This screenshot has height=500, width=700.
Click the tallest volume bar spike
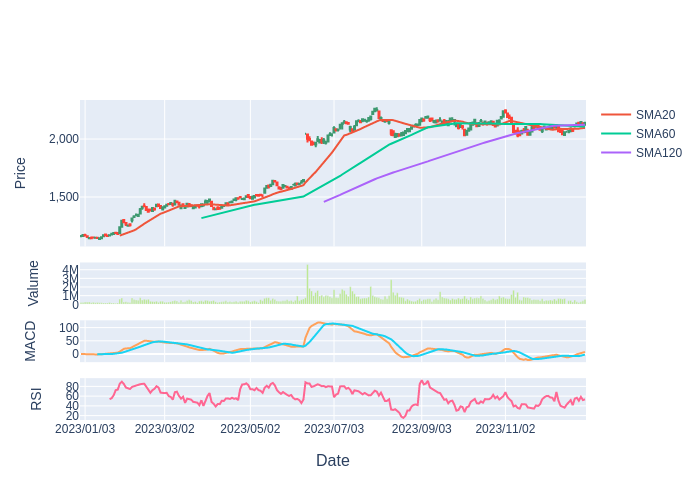coord(307,284)
